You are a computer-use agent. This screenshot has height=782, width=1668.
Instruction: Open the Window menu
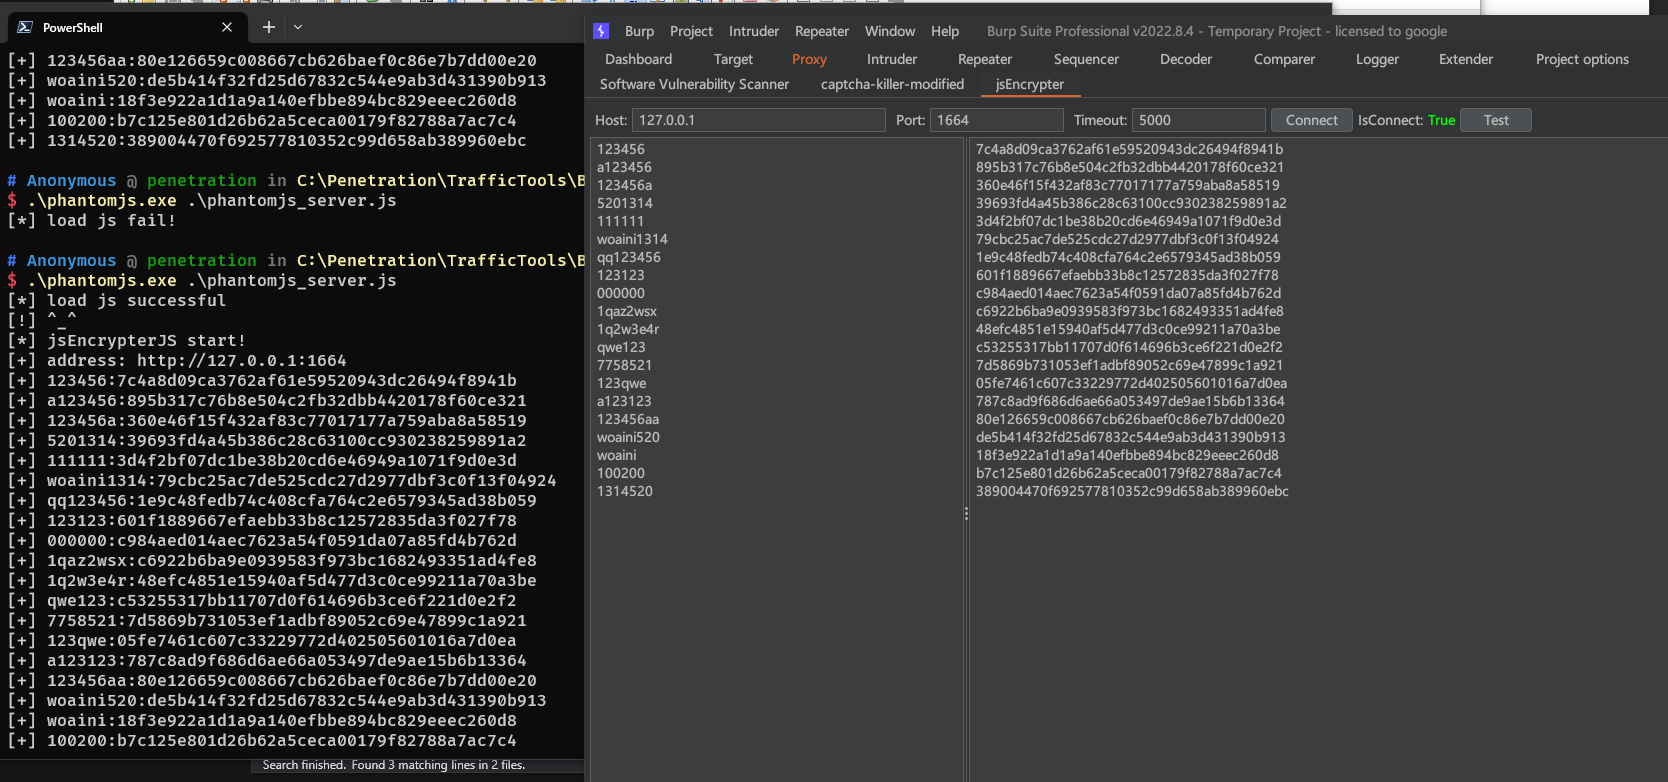[890, 31]
